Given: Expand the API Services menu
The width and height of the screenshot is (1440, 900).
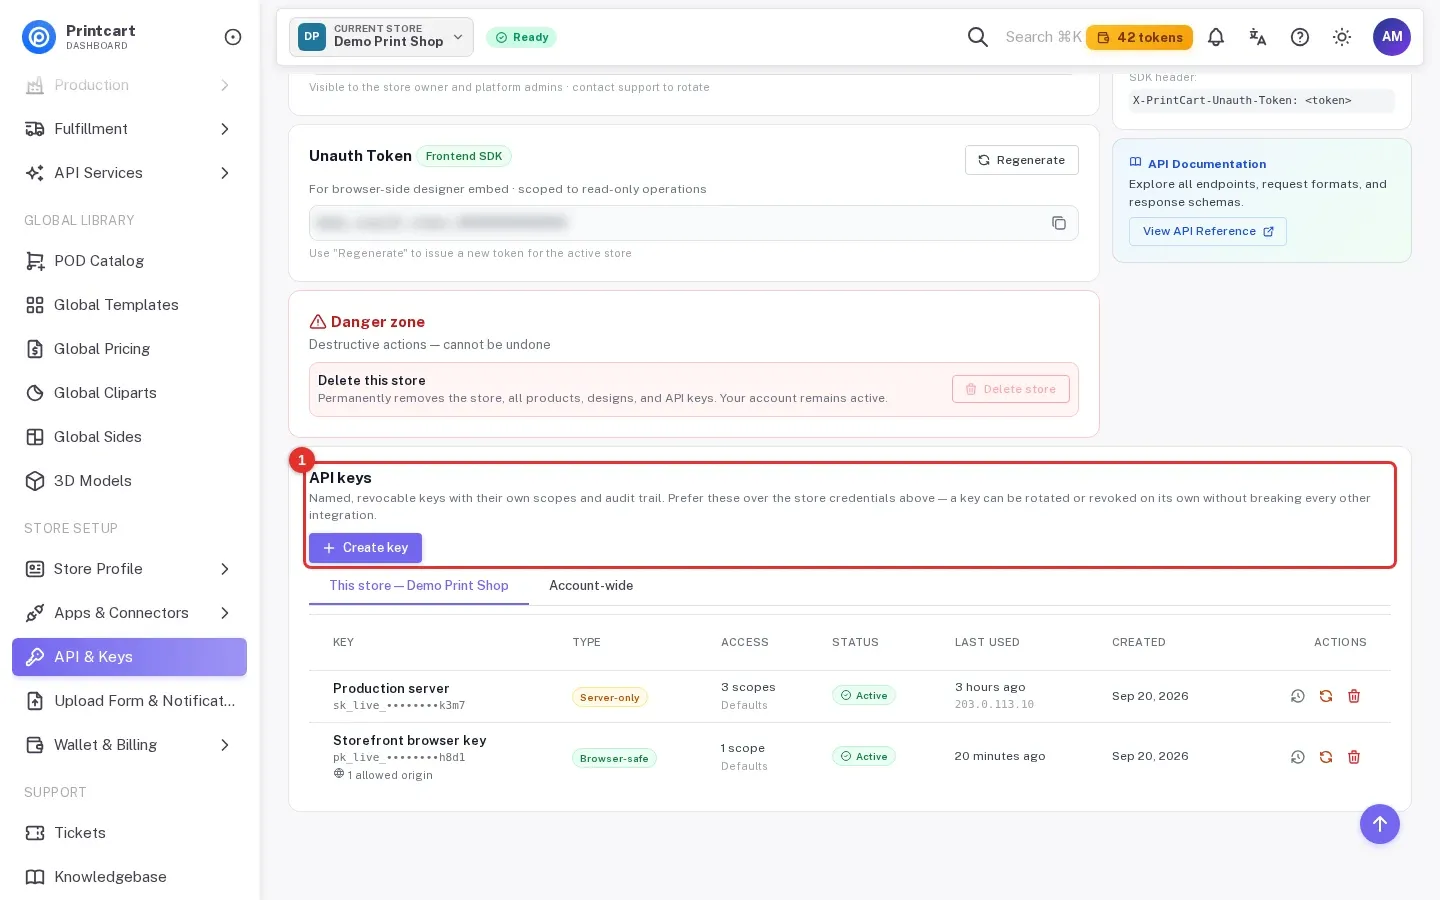Looking at the screenshot, I should click(129, 173).
